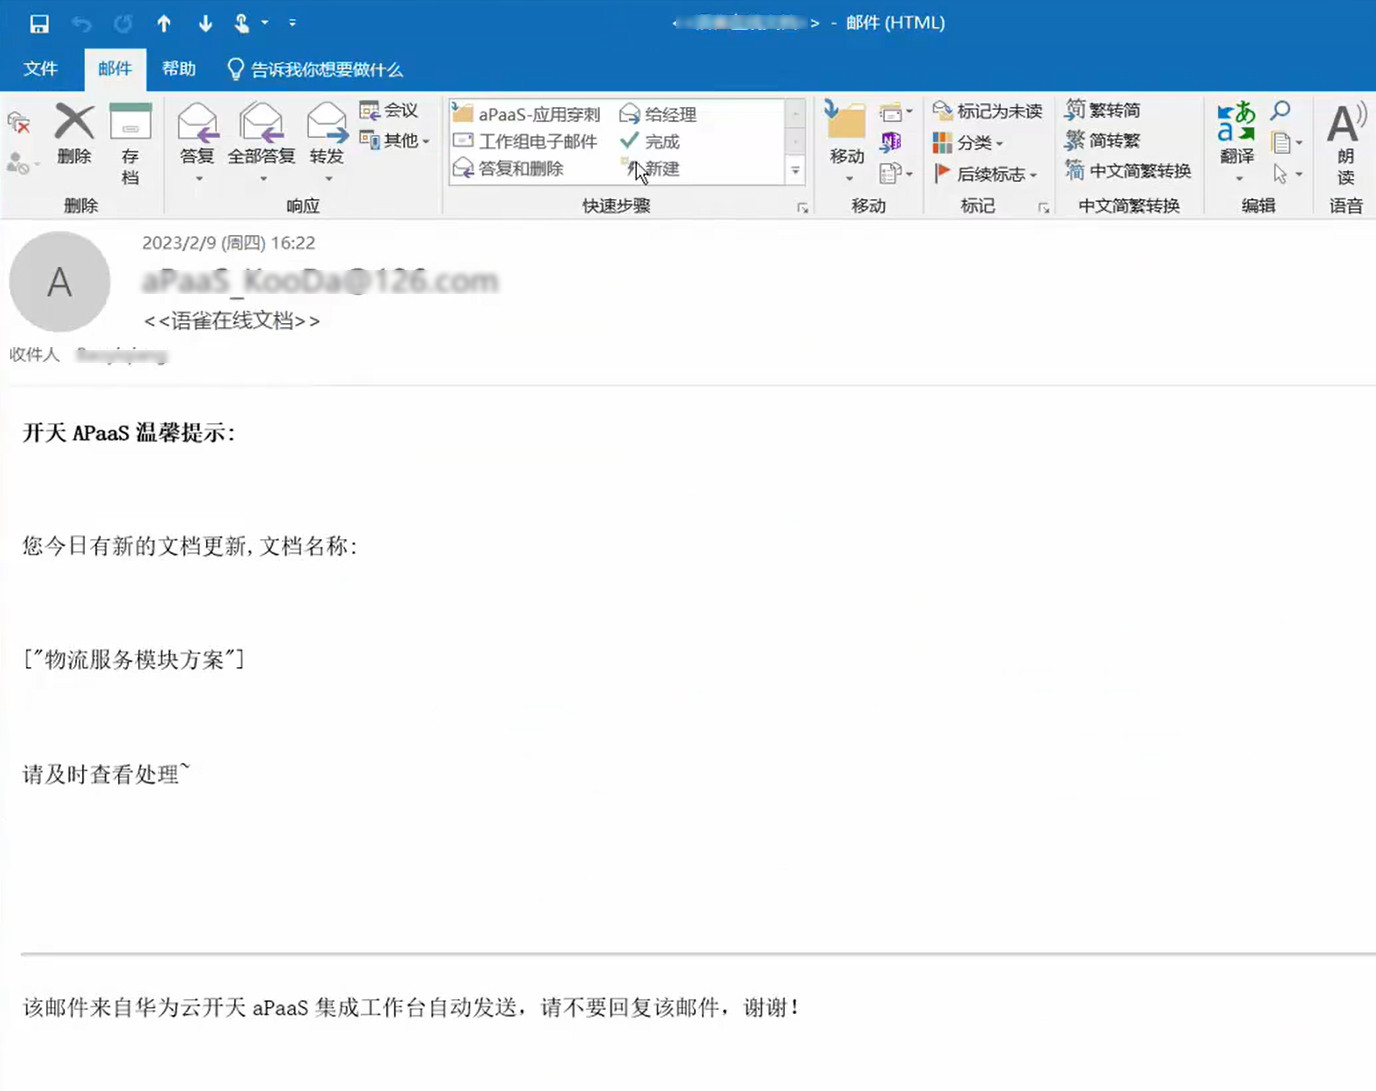
Task: Expand the 答复 dropdown arrow
Action: (198, 179)
